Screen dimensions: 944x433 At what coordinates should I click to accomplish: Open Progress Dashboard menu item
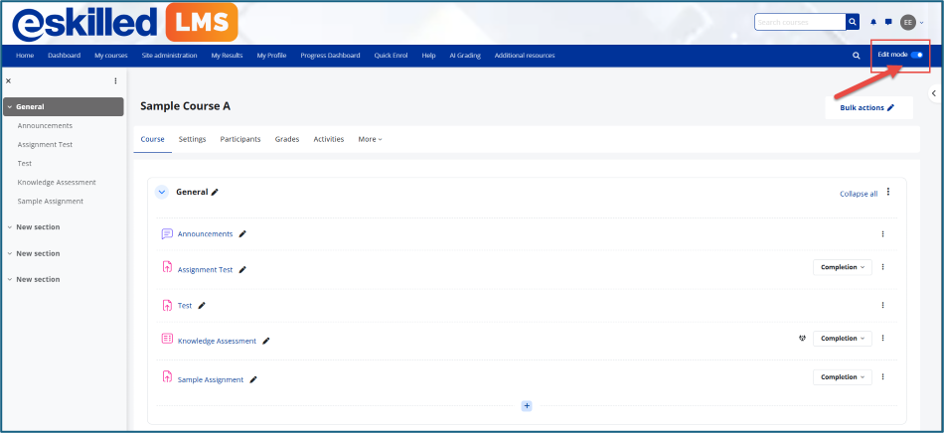click(x=330, y=55)
